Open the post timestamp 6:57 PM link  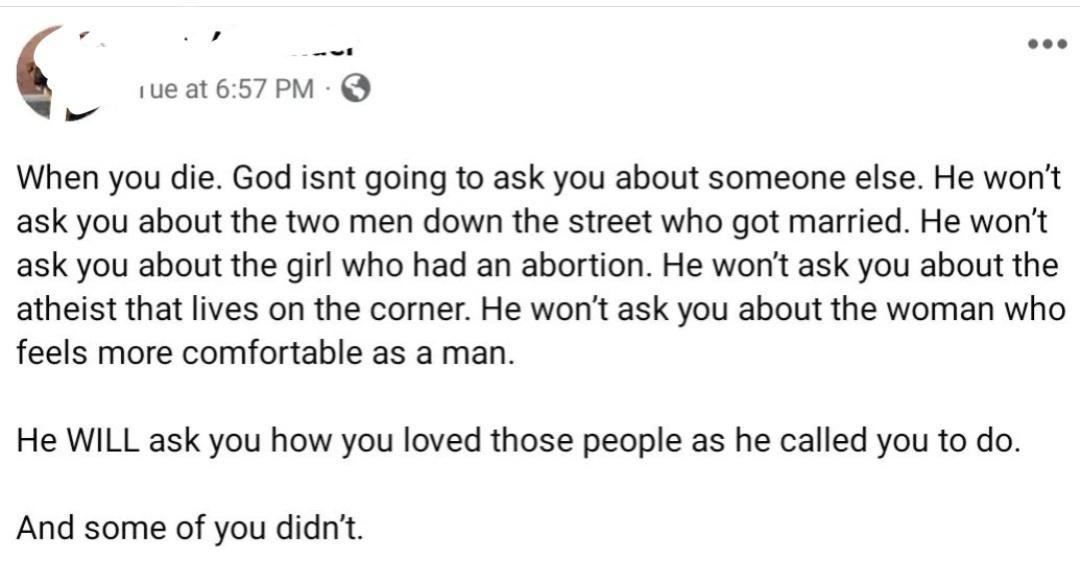pyautogui.click(x=224, y=90)
